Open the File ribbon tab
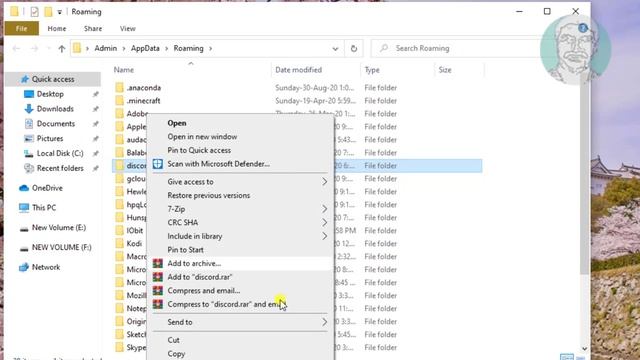Viewport: 640px width, 360px height. coord(22,29)
